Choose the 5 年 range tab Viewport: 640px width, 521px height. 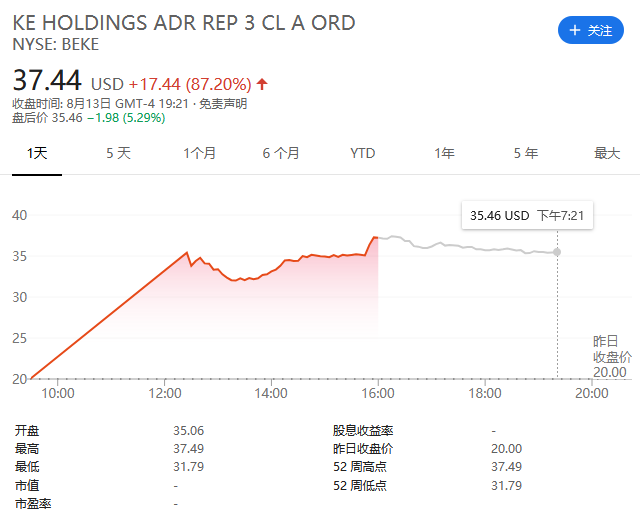525,153
